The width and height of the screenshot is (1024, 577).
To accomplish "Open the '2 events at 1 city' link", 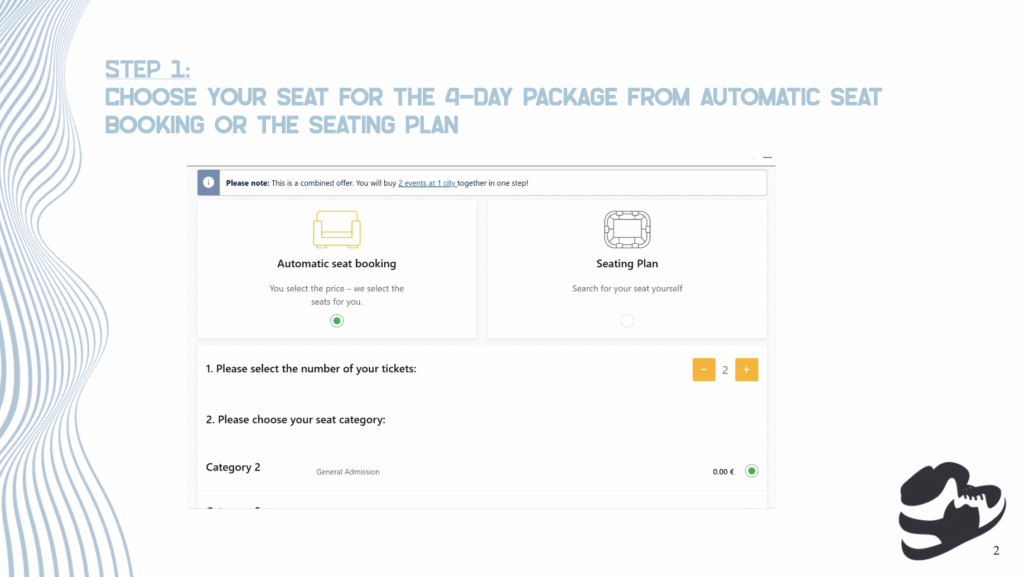I will point(427,183).
